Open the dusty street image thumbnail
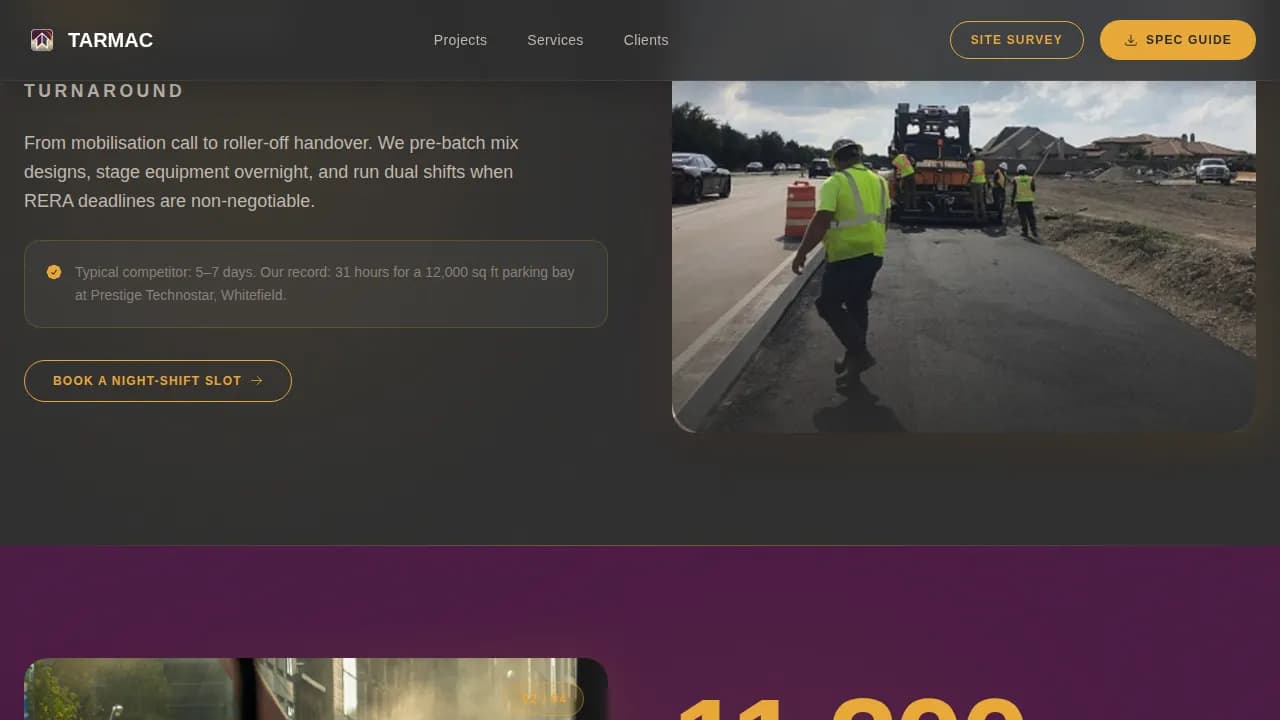1280x720 pixels. [x=316, y=689]
